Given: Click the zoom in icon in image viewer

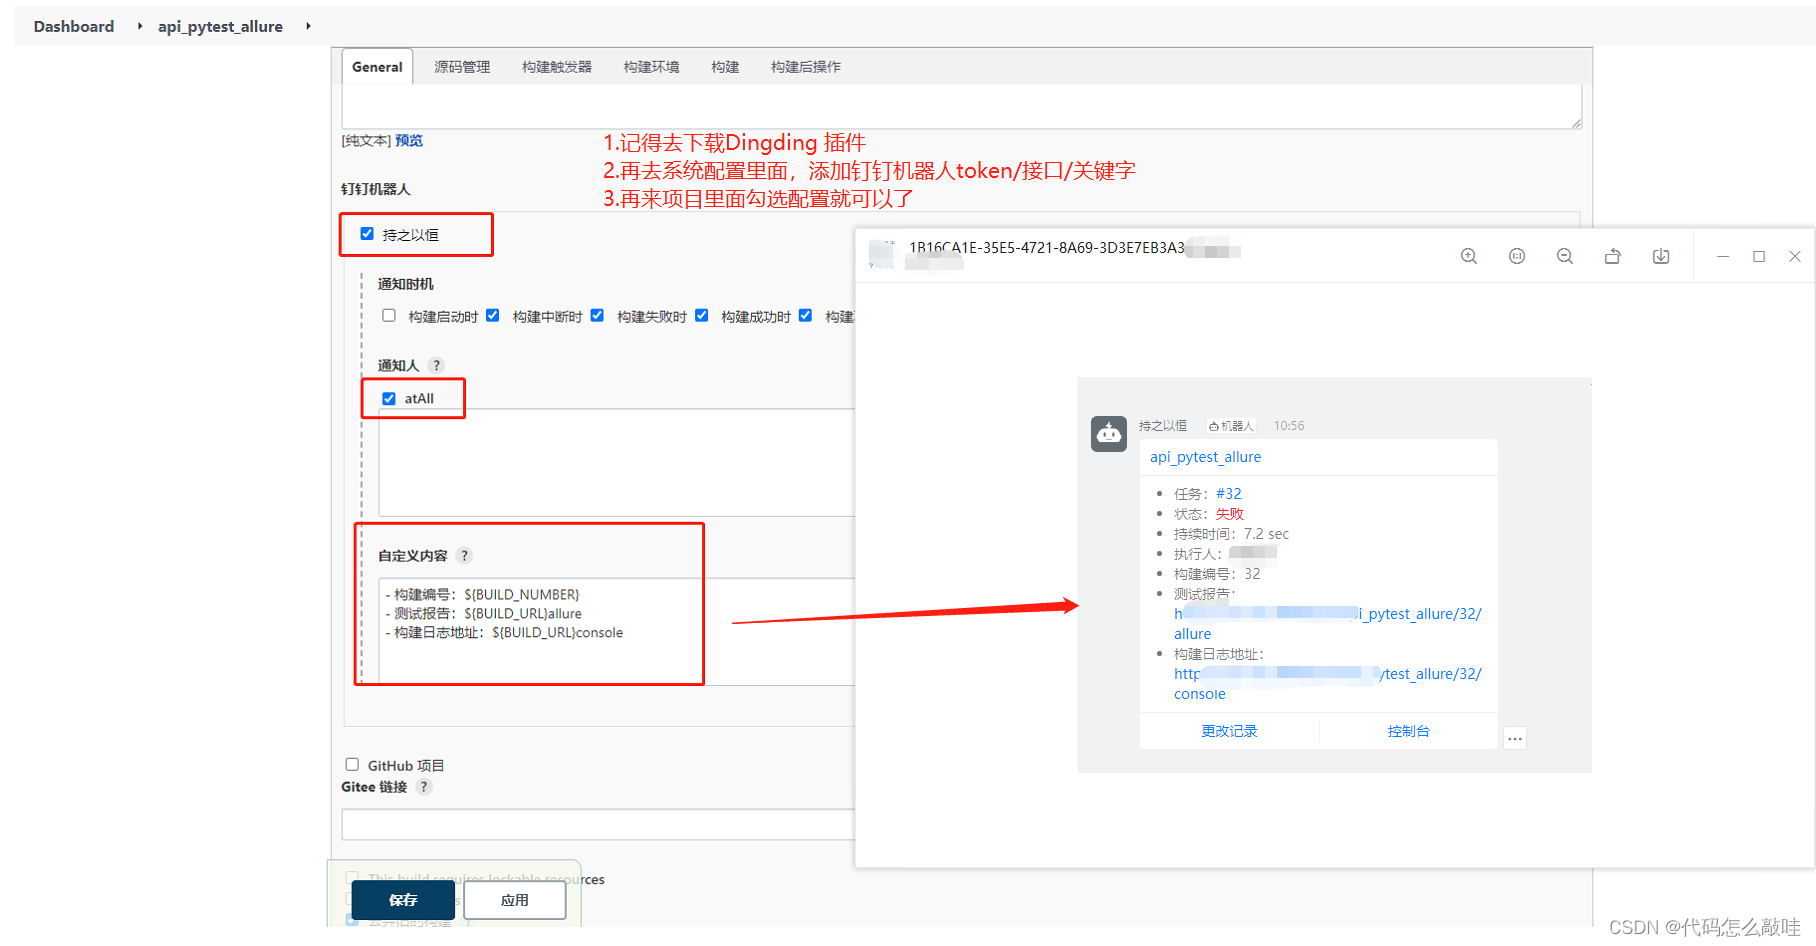Looking at the screenshot, I should pos(1469,256).
